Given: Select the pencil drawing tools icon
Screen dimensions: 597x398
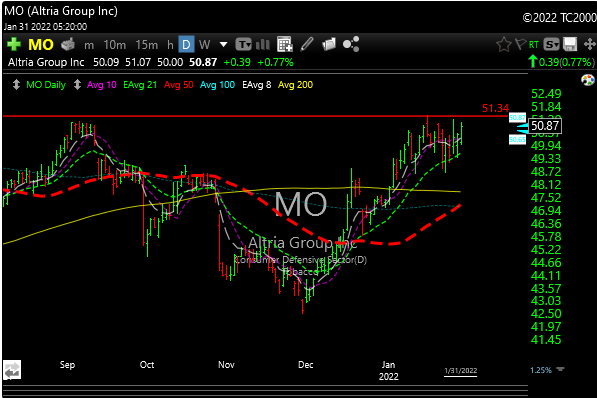Looking at the screenshot, I should click(x=307, y=44).
